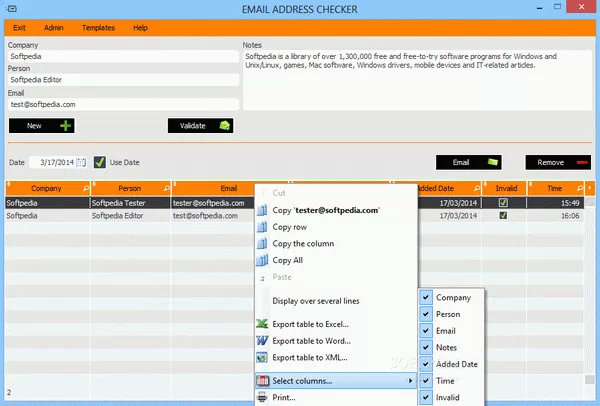The width and height of the screenshot is (600, 406).
Task: Choose Display over several lines
Action: click(x=315, y=300)
